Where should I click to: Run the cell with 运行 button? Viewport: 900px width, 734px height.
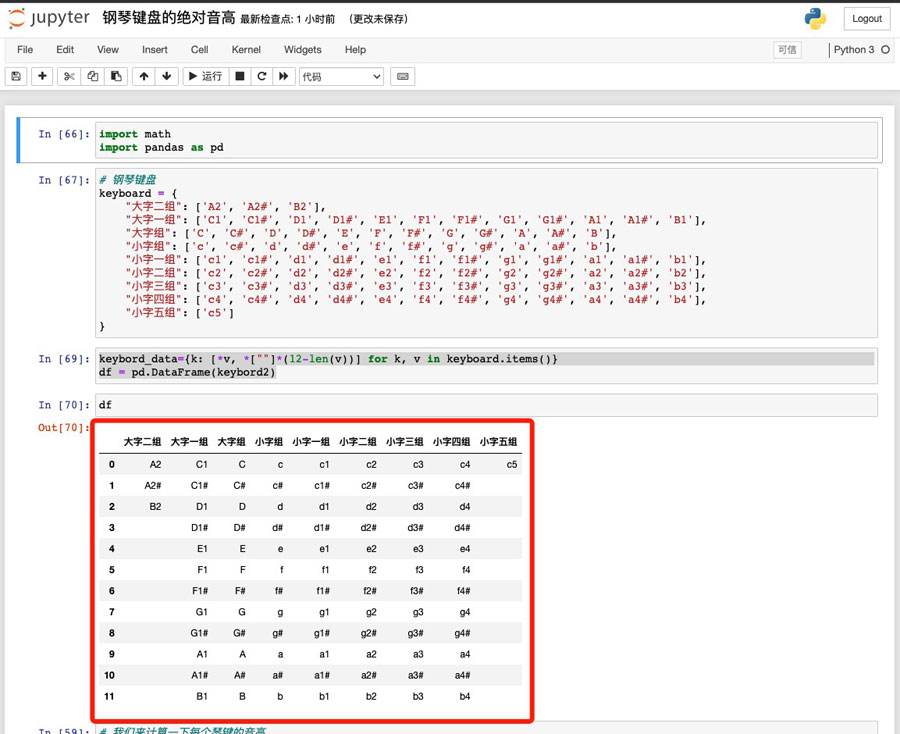(x=205, y=76)
